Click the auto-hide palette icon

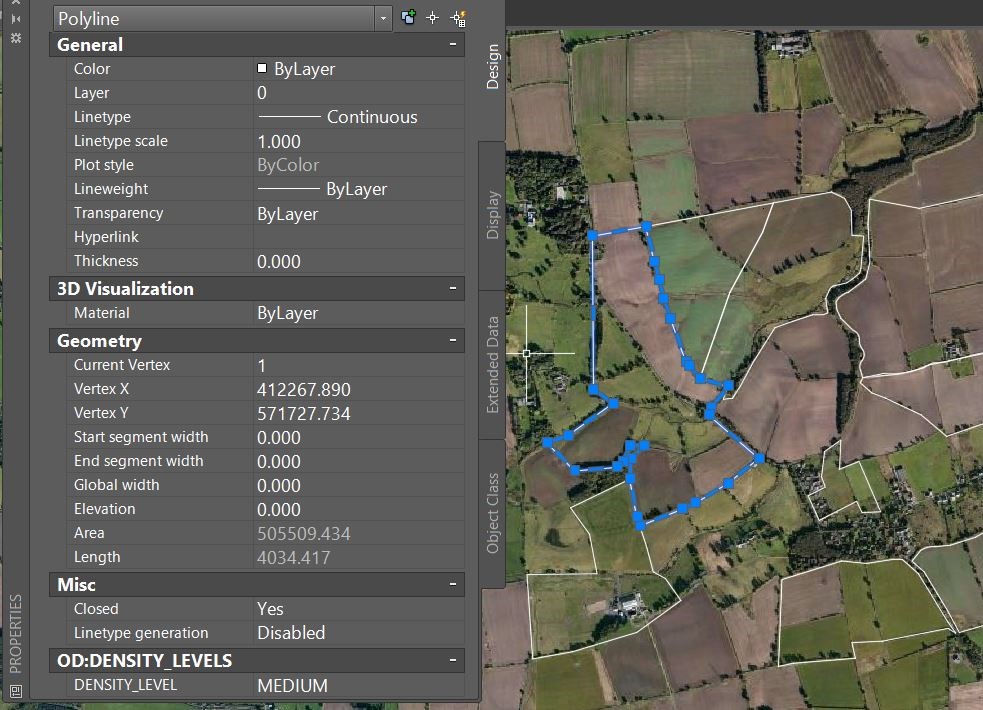click(x=16, y=19)
